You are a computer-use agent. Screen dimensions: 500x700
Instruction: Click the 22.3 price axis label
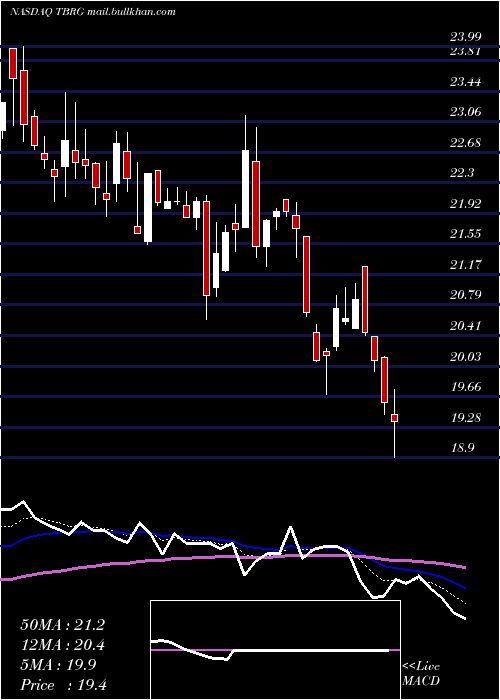(x=462, y=173)
